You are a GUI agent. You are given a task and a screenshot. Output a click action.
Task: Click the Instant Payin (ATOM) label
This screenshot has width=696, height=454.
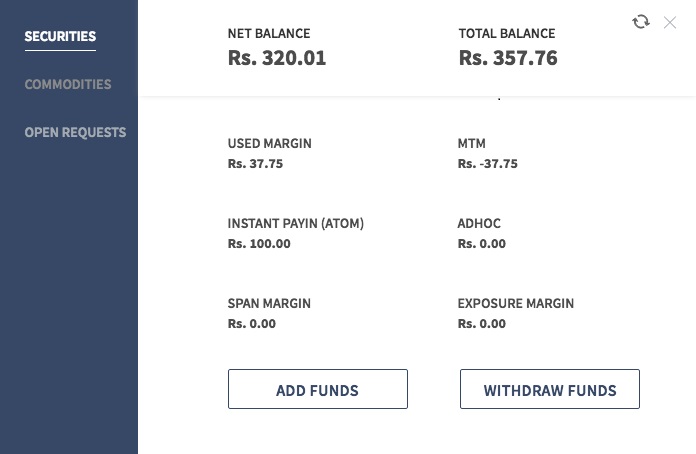coord(295,224)
